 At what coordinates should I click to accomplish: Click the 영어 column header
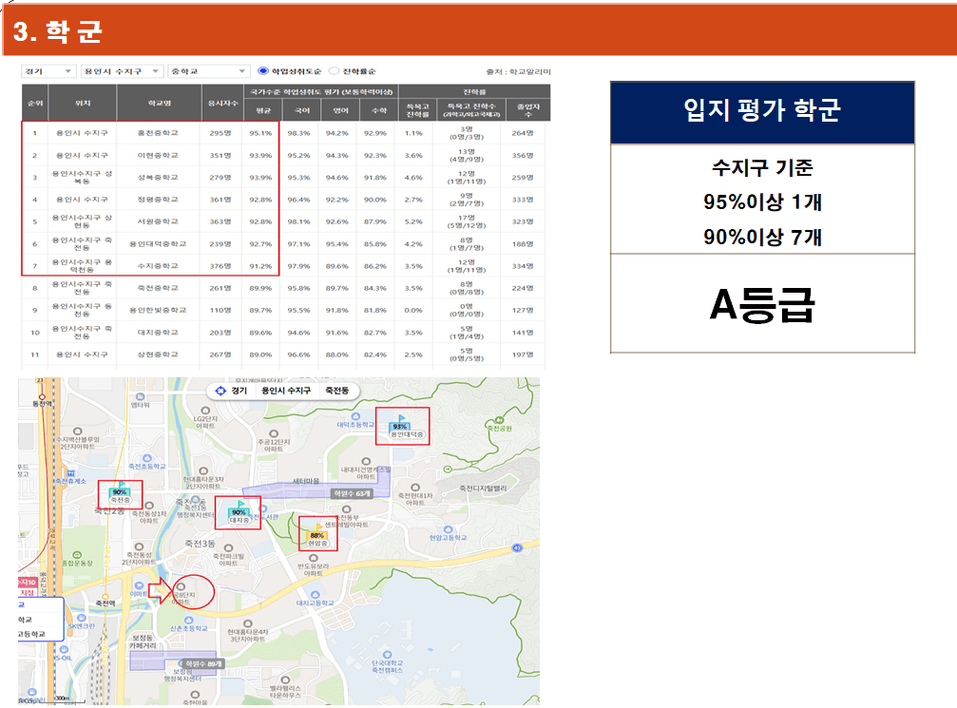click(341, 110)
